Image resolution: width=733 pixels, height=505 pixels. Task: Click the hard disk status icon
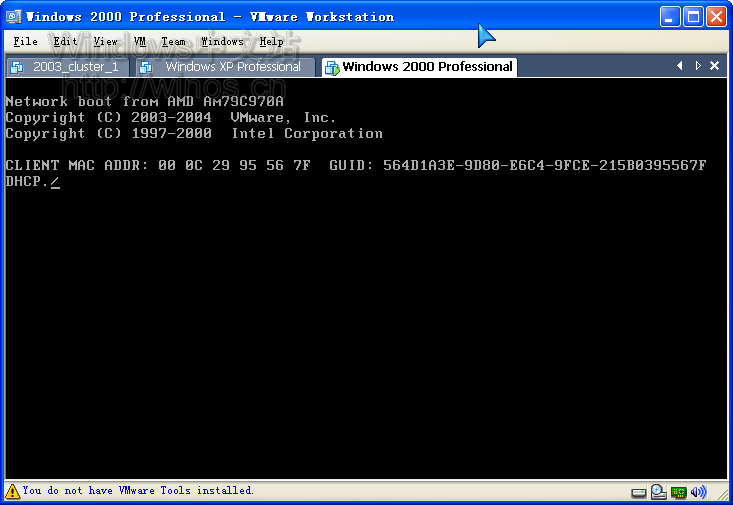pyautogui.click(x=639, y=492)
